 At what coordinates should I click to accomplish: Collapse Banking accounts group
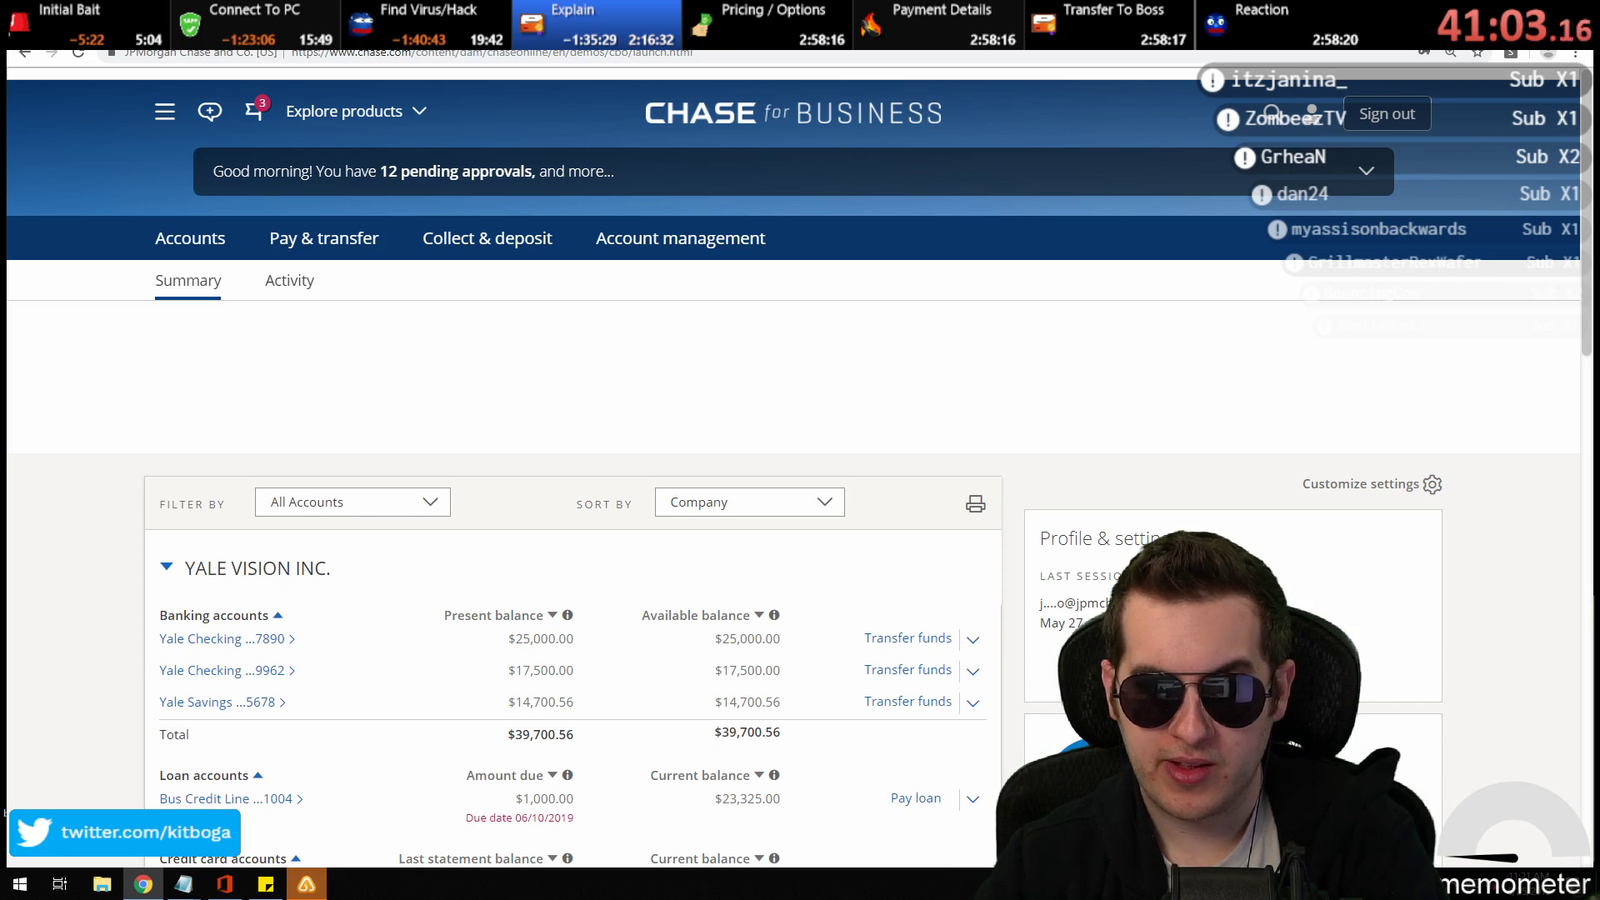[x=278, y=615]
